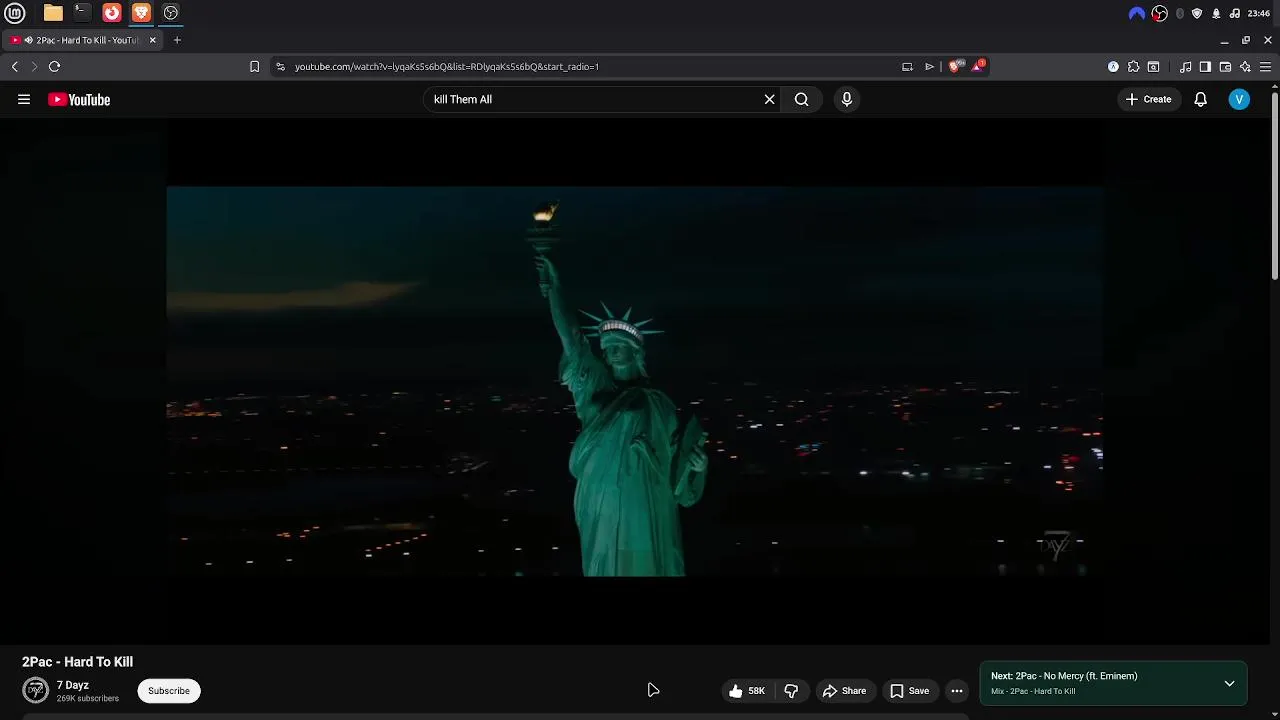Go forward in the browser
The width and height of the screenshot is (1280, 720).
(x=34, y=66)
